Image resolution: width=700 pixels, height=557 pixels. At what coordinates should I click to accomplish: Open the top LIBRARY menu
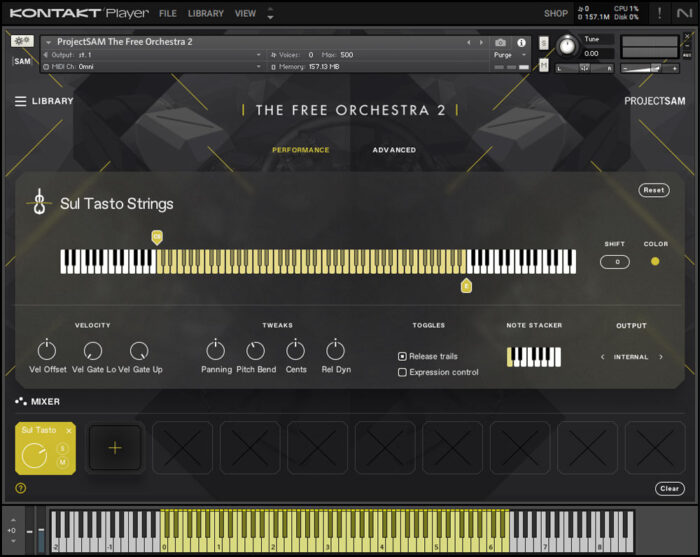click(205, 13)
